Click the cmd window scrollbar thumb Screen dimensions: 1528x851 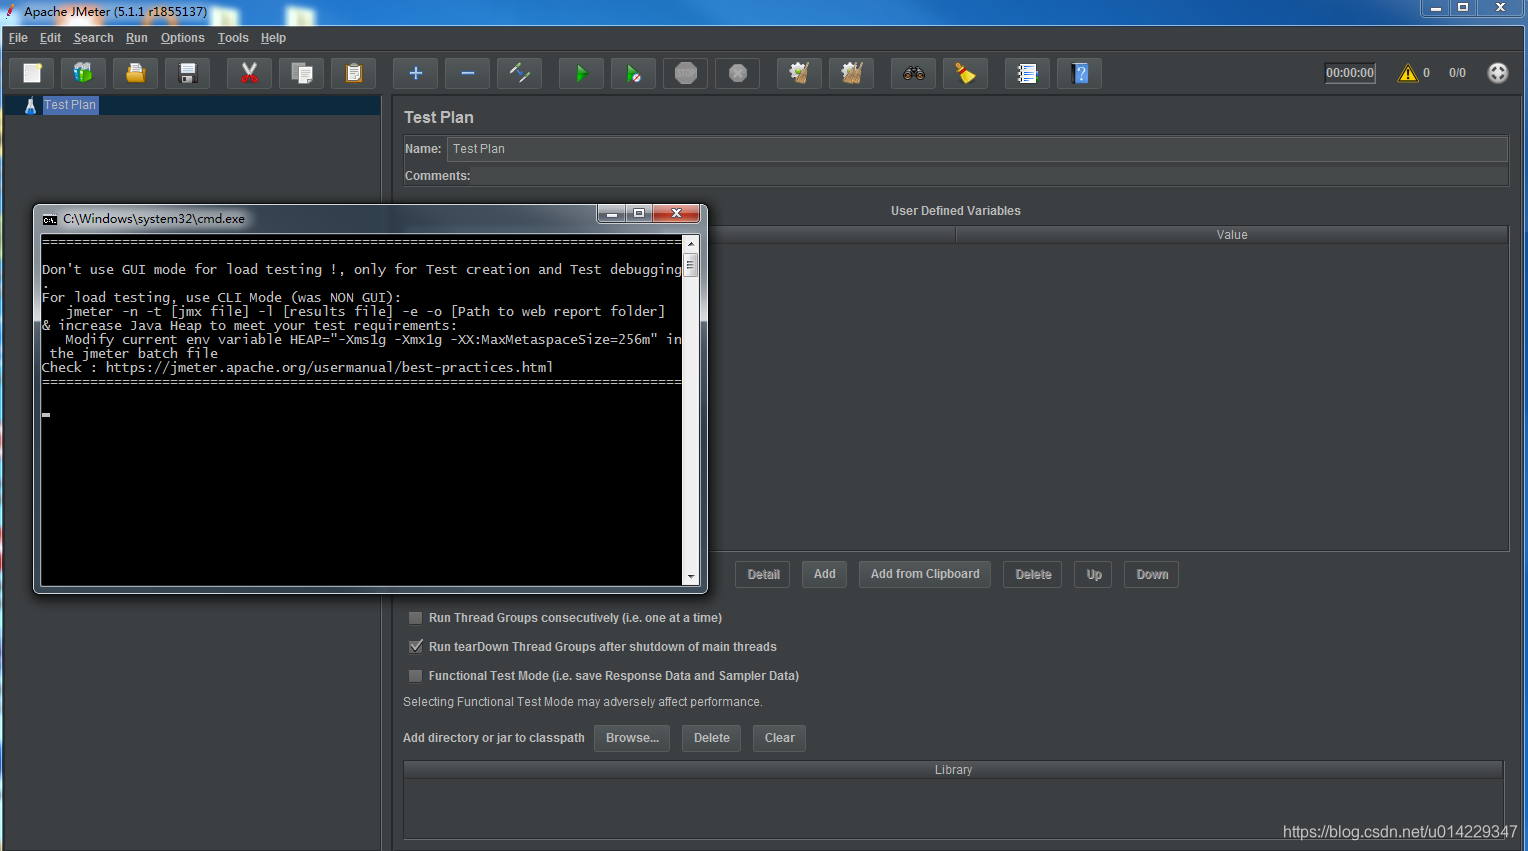tap(690, 265)
